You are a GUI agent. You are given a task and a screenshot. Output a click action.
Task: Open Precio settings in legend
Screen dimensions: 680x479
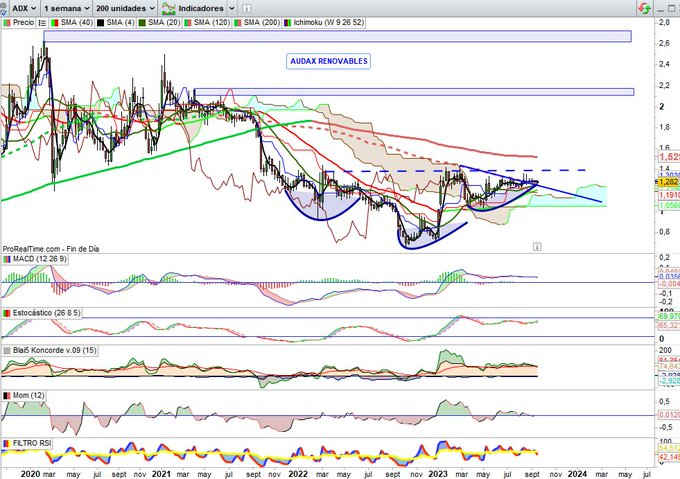pyautogui.click(x=19, y=23)
